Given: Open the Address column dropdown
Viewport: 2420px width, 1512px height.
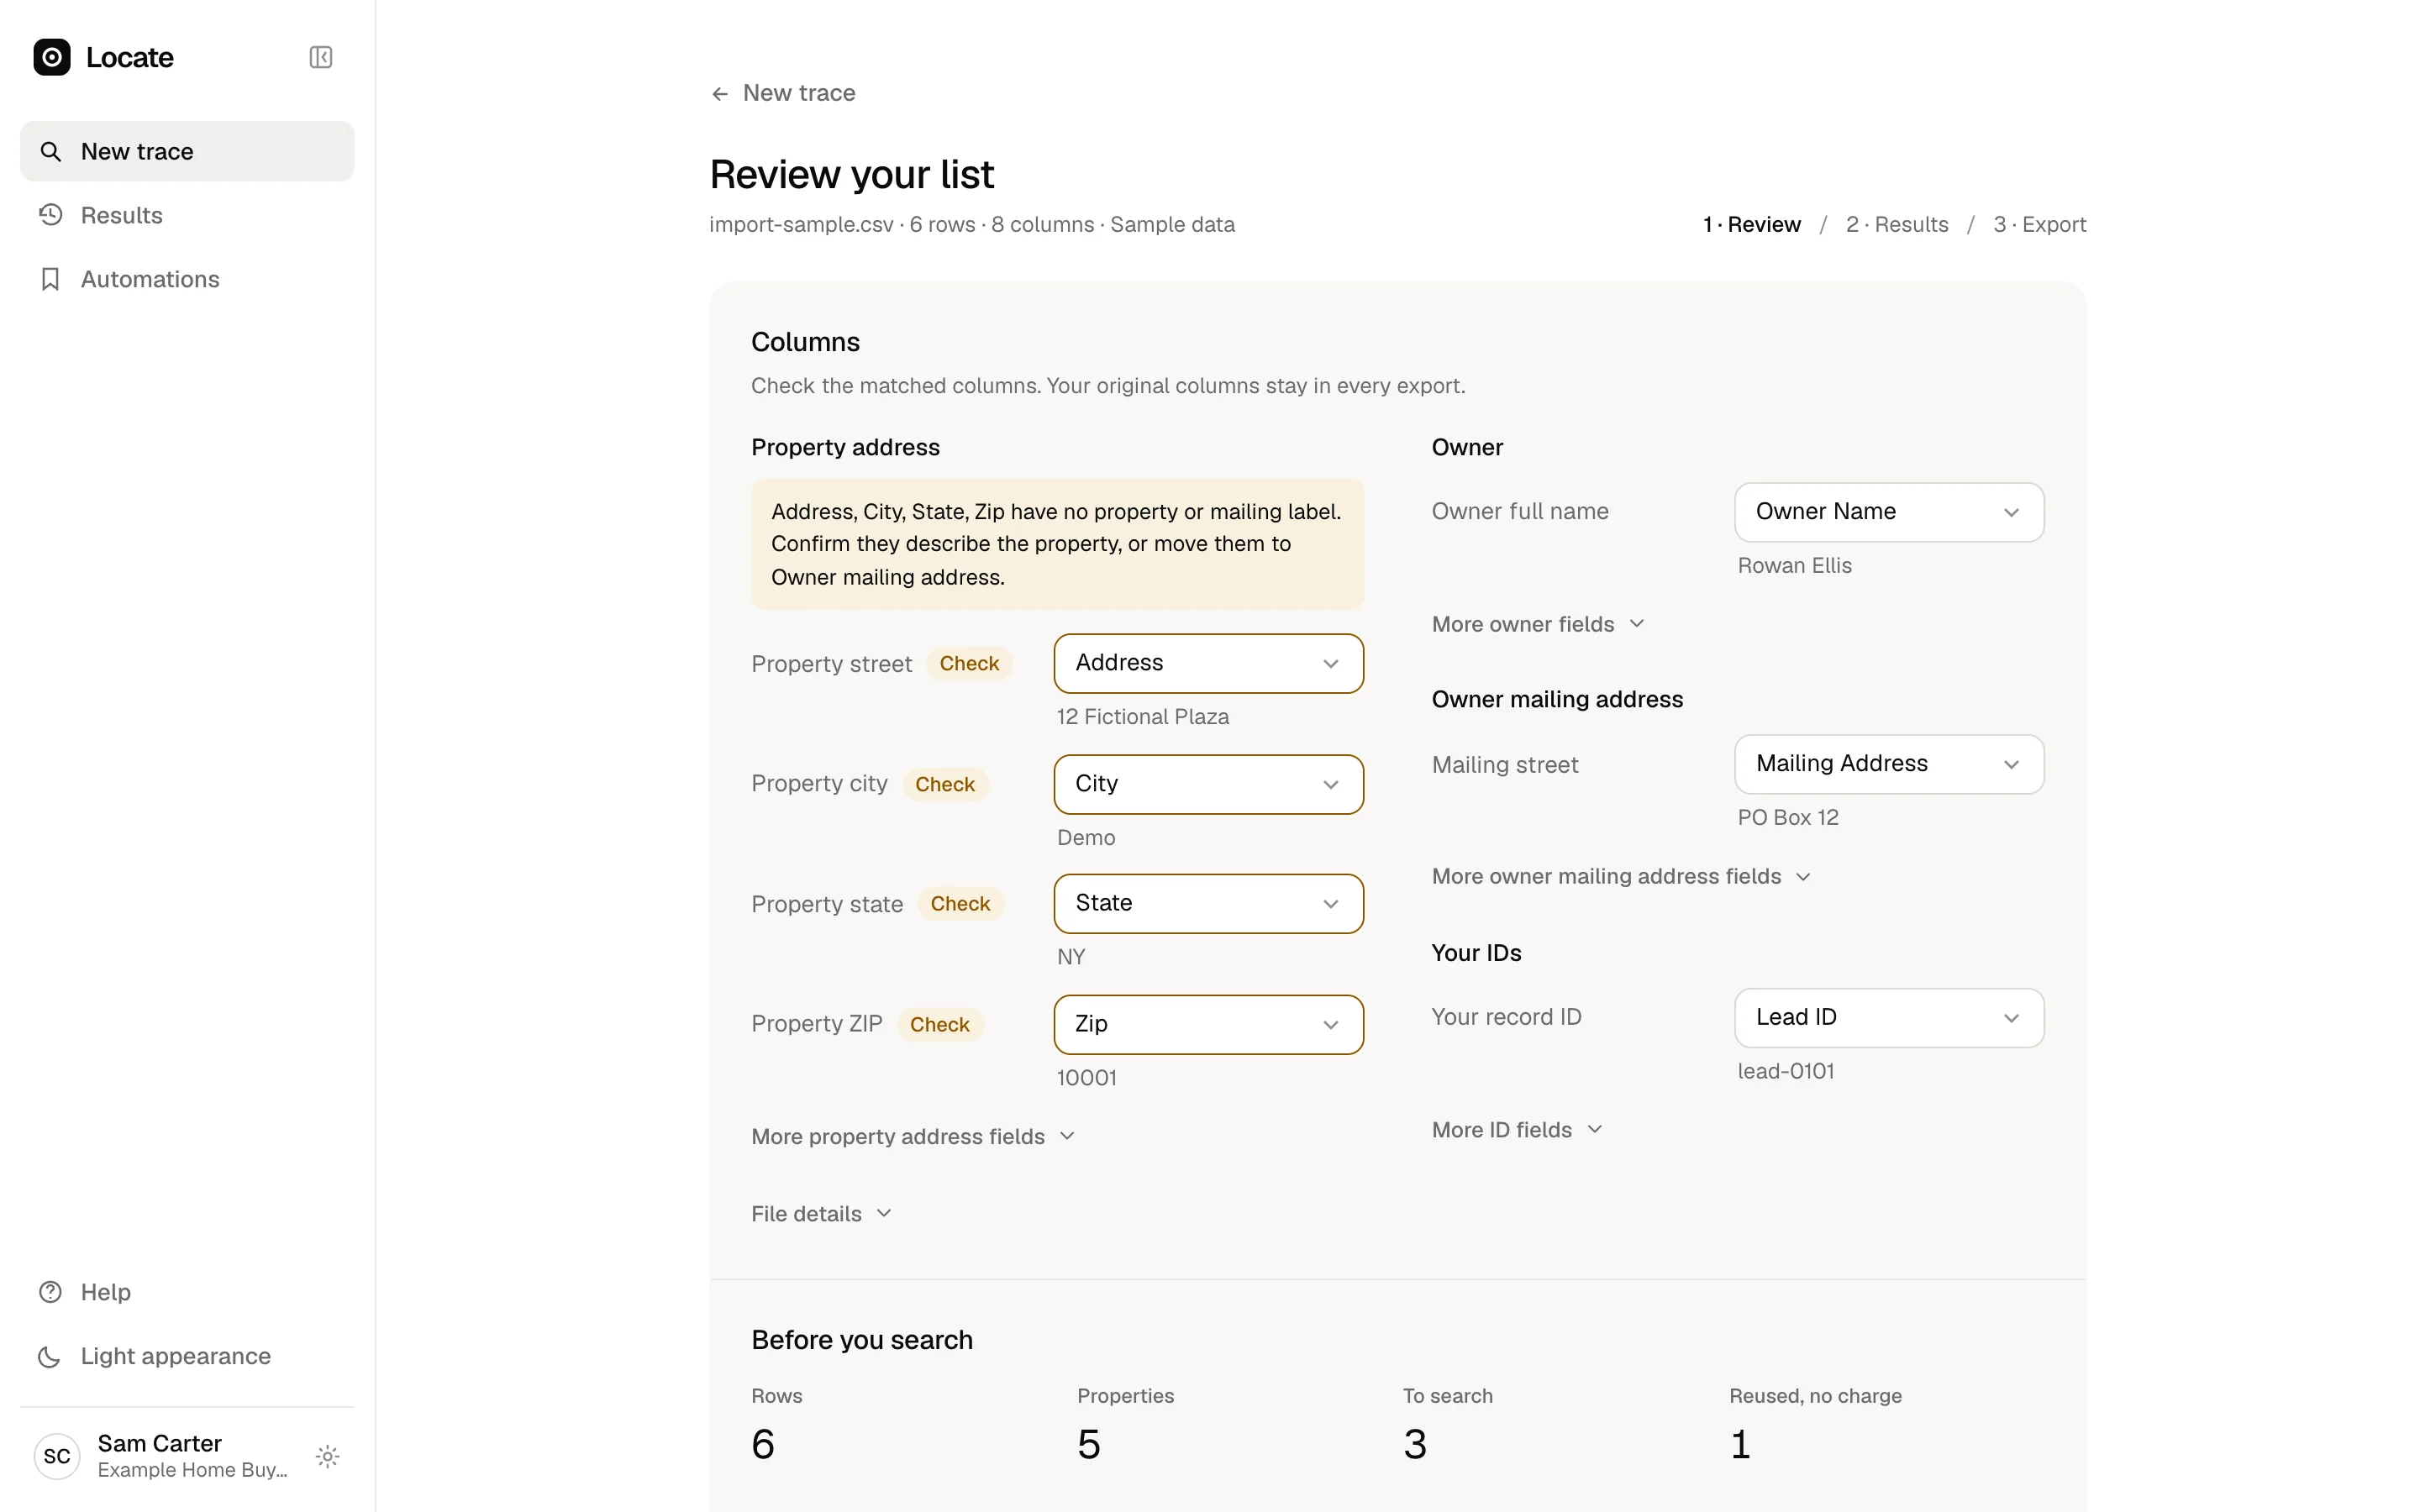Looking at the screenshot, I should 1208,663.
